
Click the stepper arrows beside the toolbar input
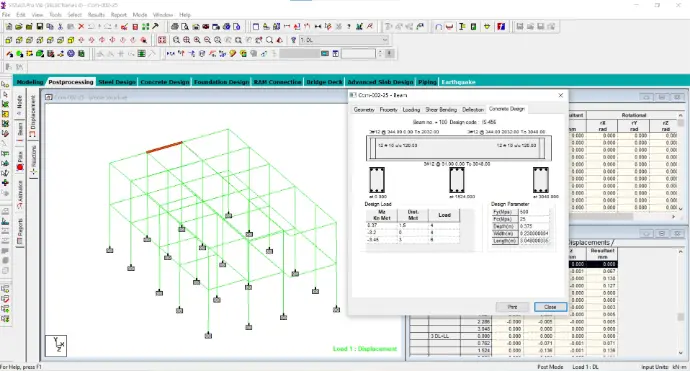point(380,54)
